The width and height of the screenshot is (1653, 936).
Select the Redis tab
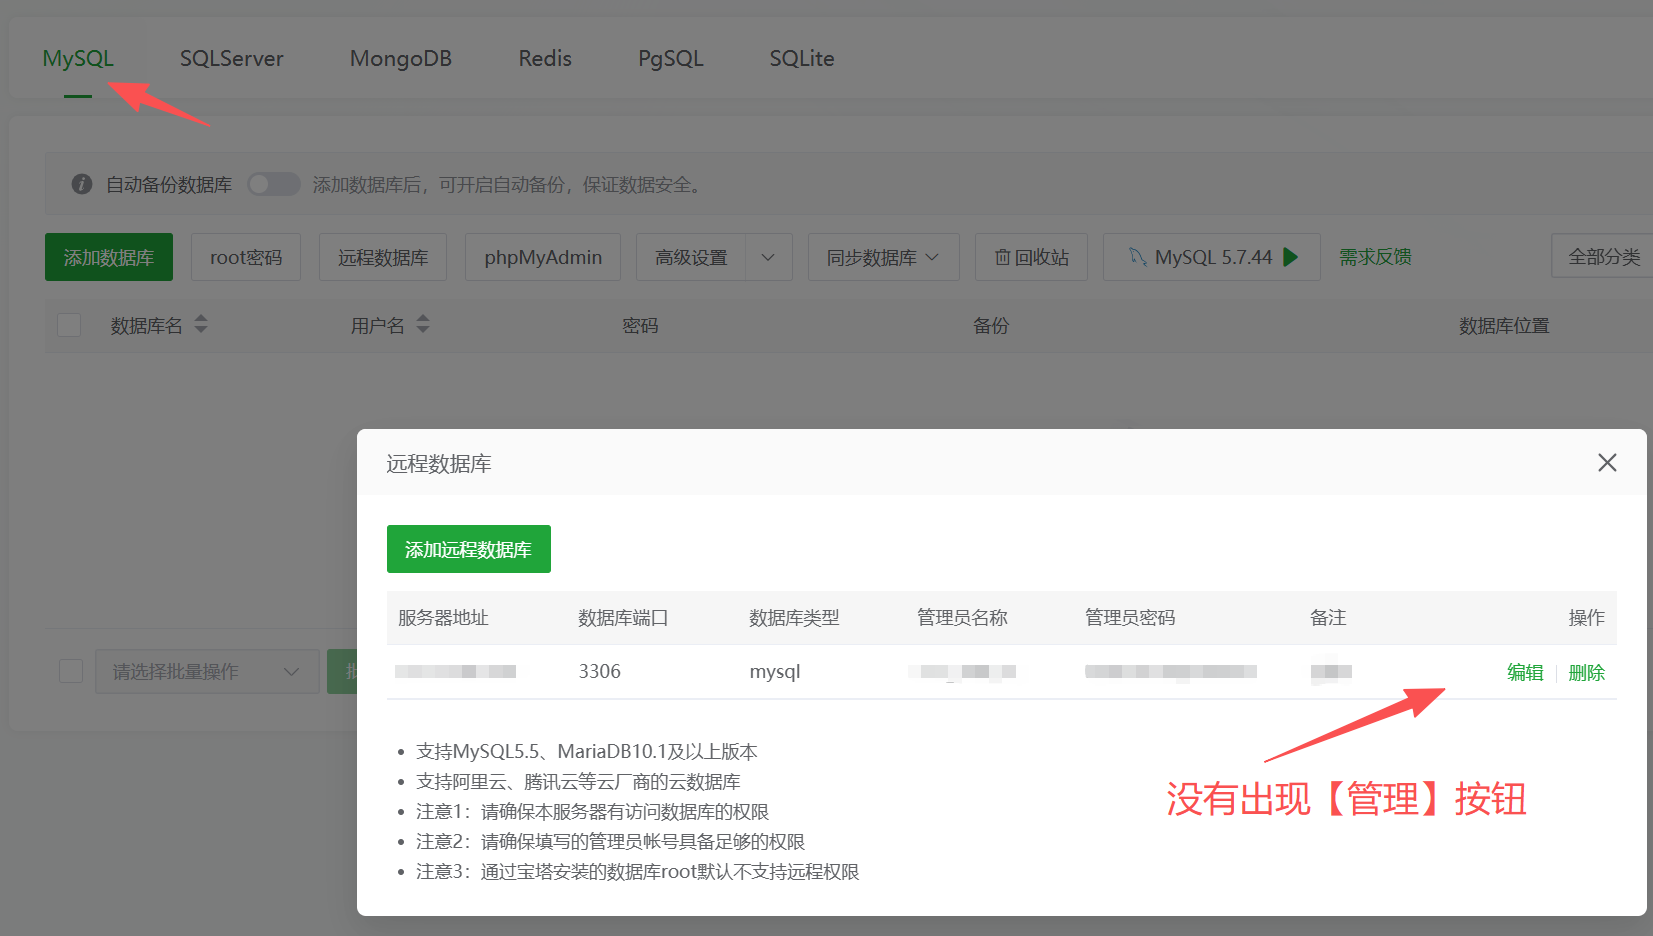pyautogui.click(x=545, y=58)
